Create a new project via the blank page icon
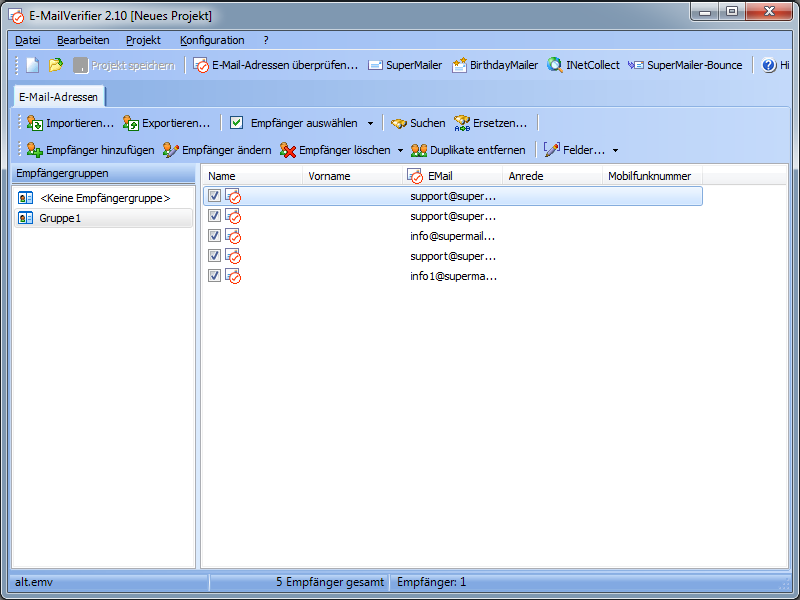 (x=30, y=65)
